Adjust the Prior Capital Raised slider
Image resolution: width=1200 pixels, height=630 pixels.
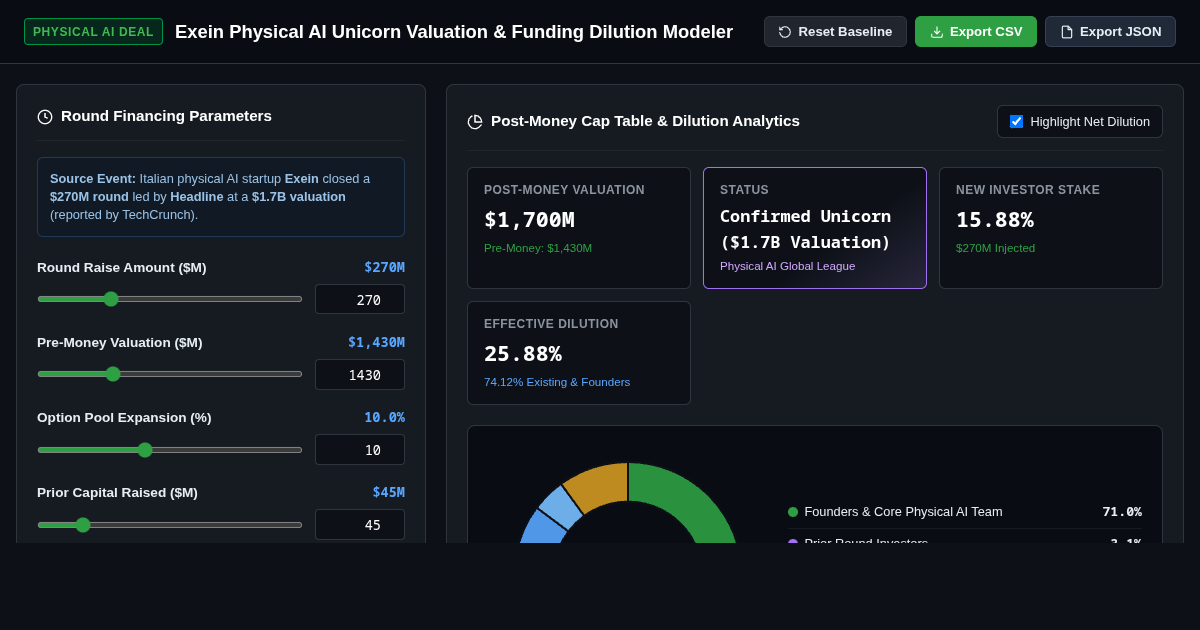click(170, 525)
